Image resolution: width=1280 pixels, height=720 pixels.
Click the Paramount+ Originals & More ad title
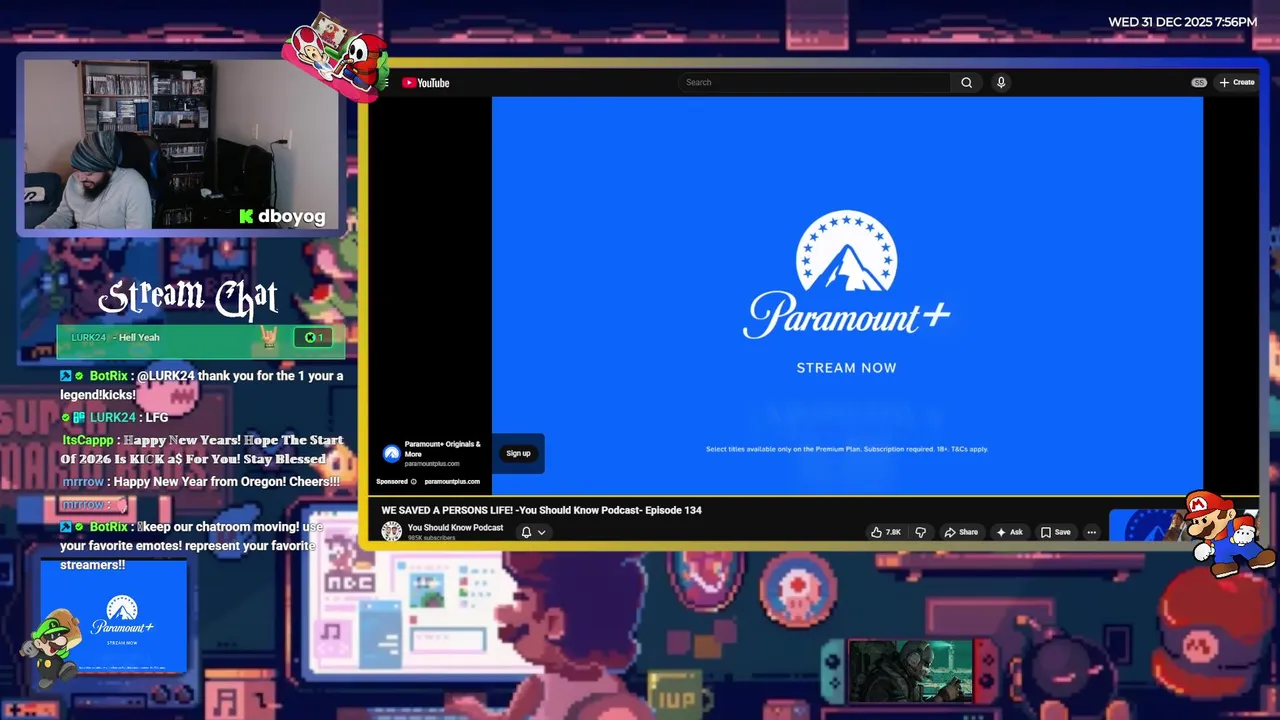coord(442,449)
